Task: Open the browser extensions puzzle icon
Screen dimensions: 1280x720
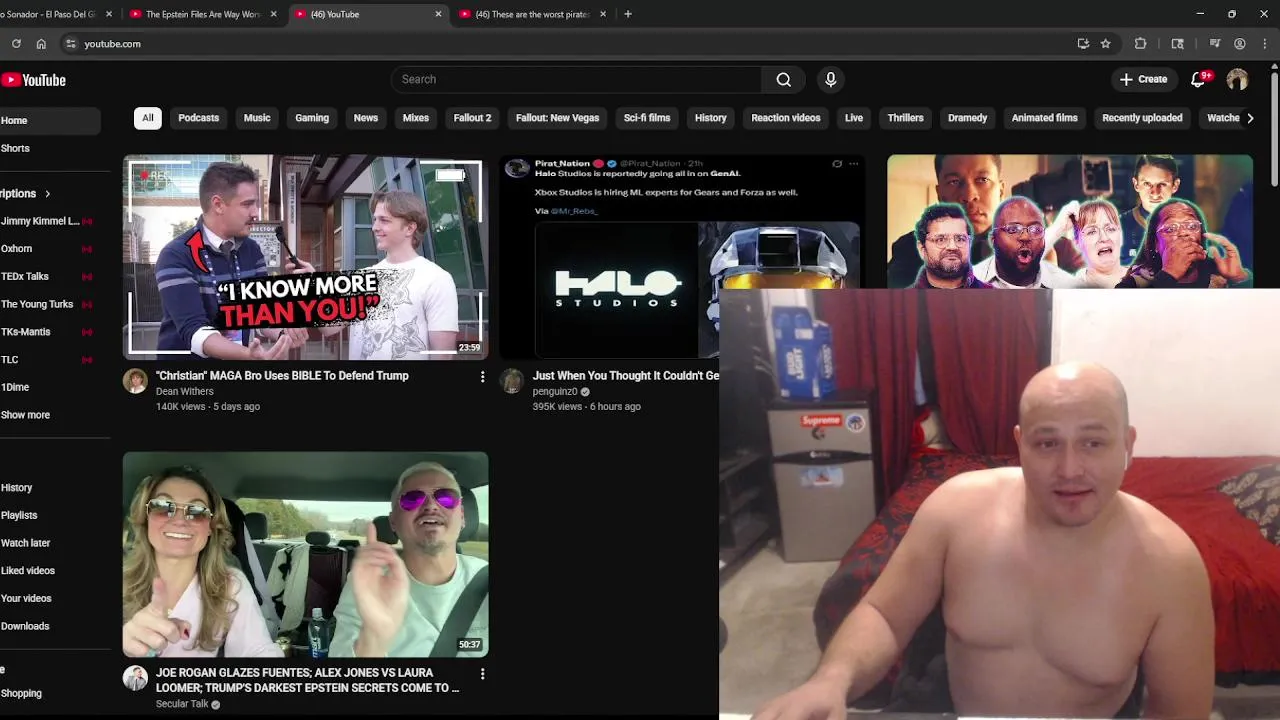Action: point(1140,44)
